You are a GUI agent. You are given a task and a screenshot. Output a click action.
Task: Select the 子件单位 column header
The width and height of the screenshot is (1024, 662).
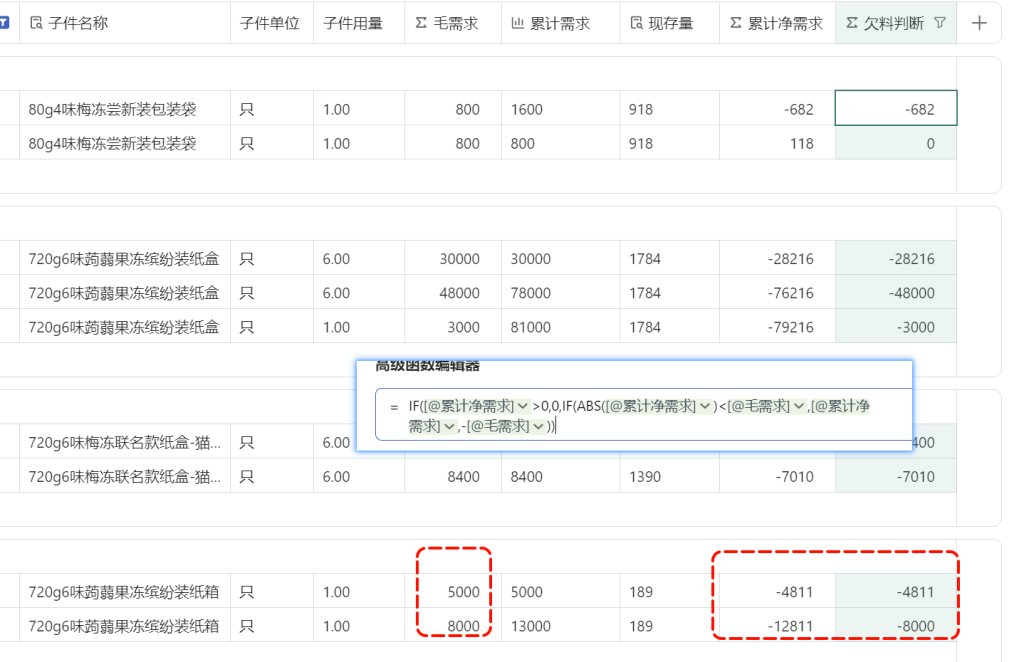pos(272,23)
